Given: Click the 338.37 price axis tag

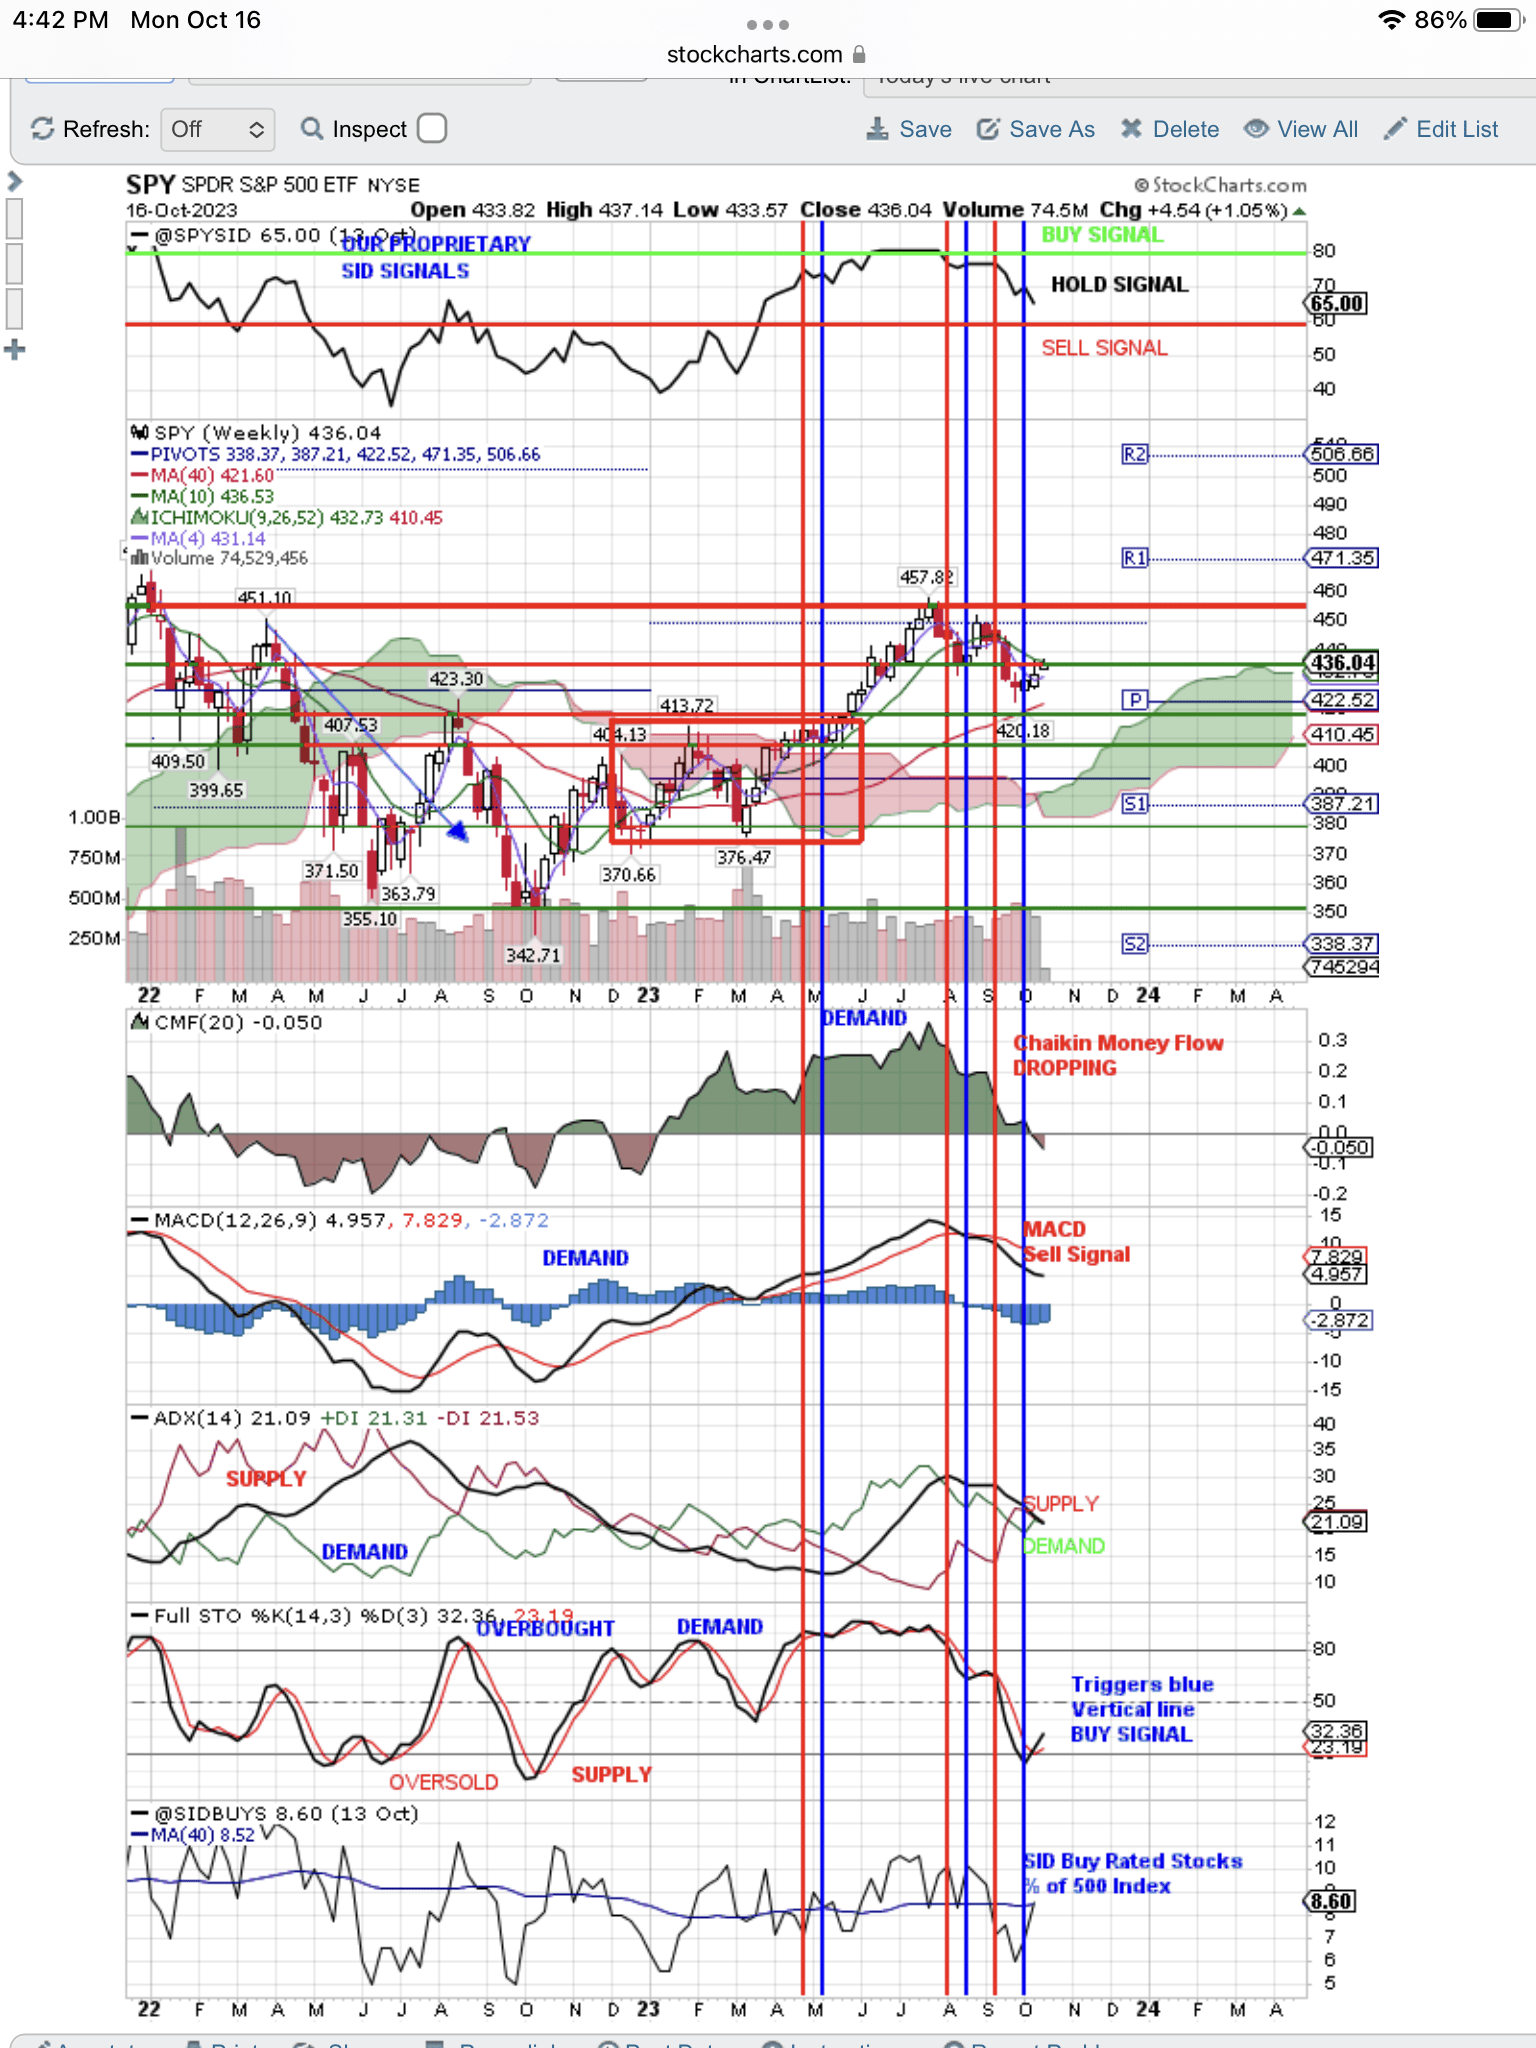Looking at the screenshot, I should (x=1342, y=944).
